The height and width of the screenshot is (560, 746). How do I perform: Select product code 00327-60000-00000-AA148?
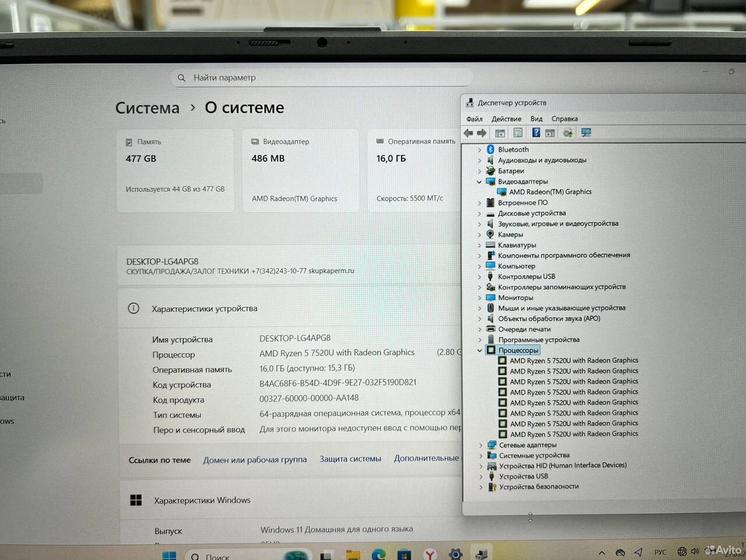tap(309, 398)
